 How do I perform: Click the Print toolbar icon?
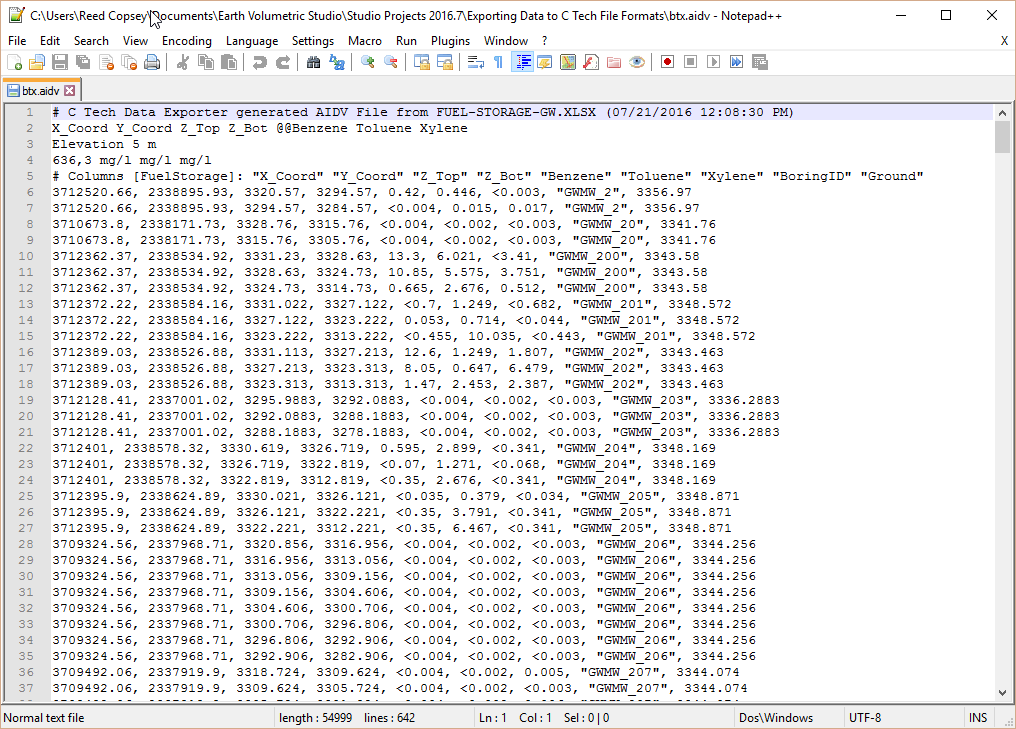click(152, 62)
